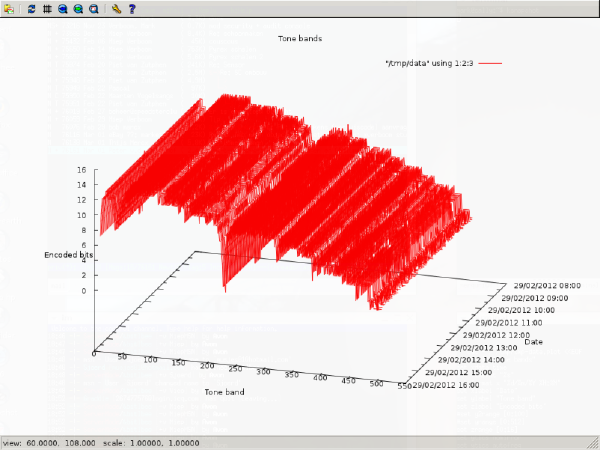Image resolution: width=600 pixels, height=450 pixels.
Task: Click the view angle readout in status bar
Action: click(x=49, y=443)
